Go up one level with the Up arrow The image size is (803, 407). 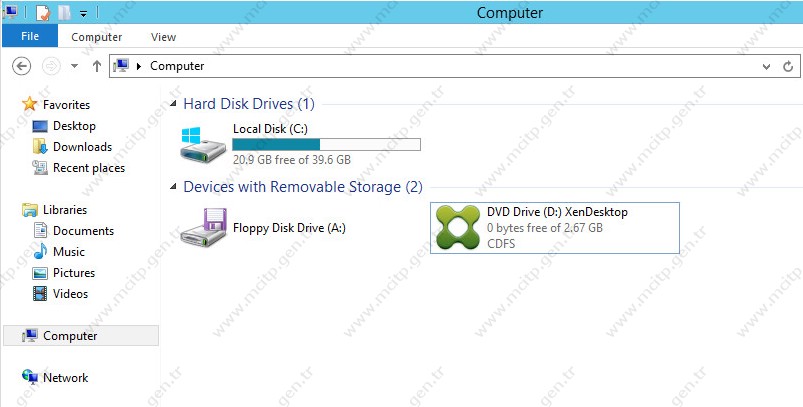coord(97,66)
